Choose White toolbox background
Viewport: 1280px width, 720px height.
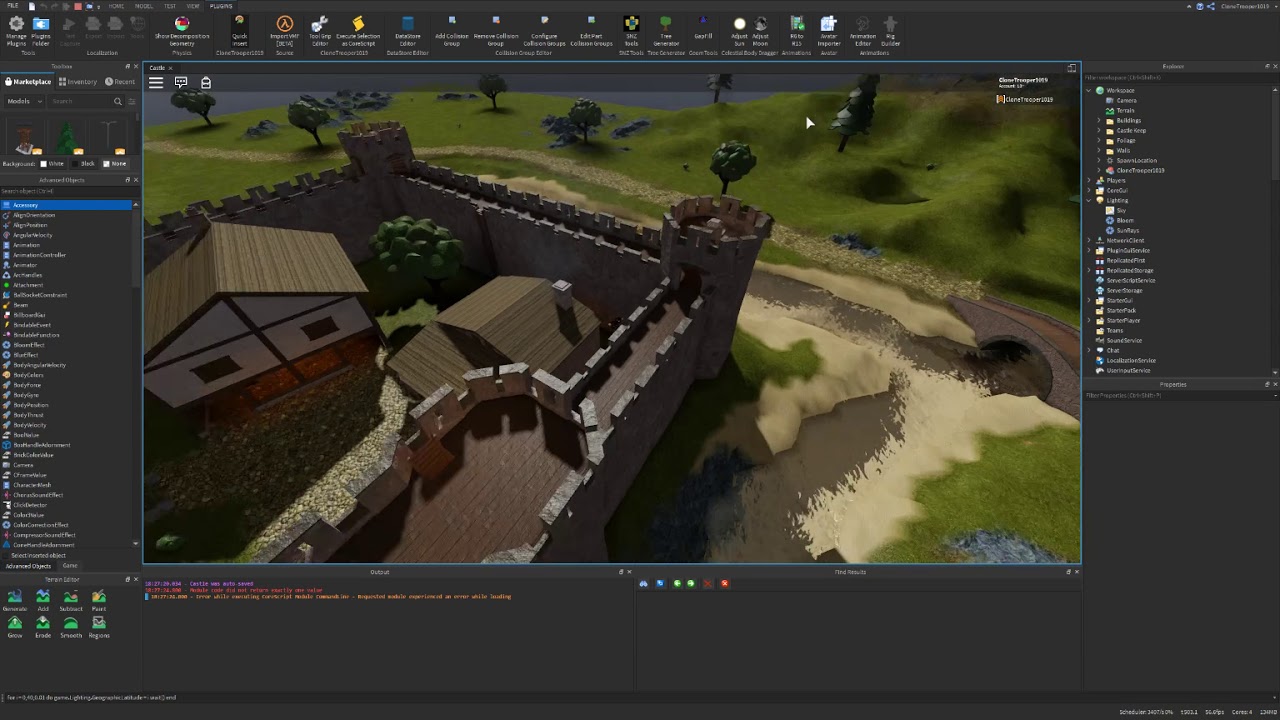[52, 163]
